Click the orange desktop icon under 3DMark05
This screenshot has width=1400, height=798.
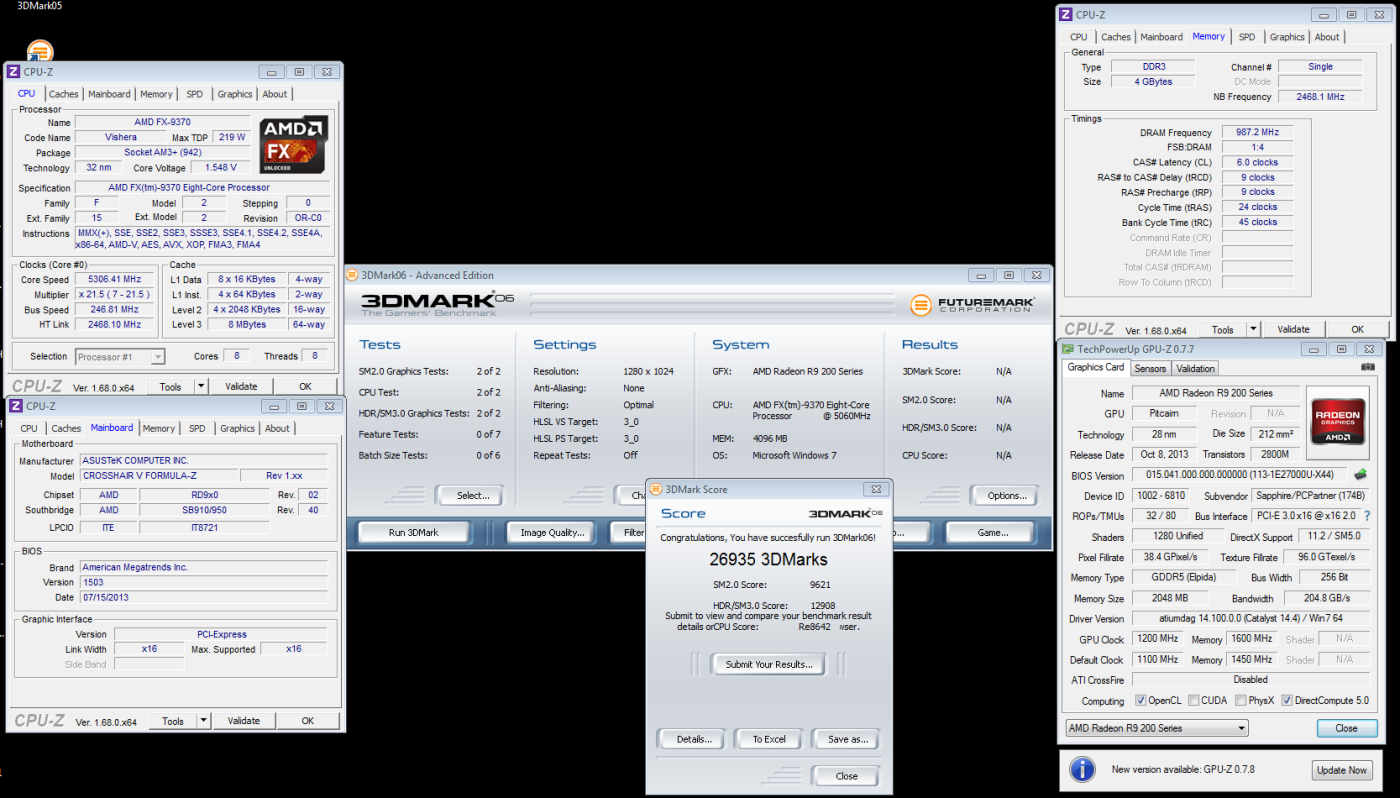[39, 51]
